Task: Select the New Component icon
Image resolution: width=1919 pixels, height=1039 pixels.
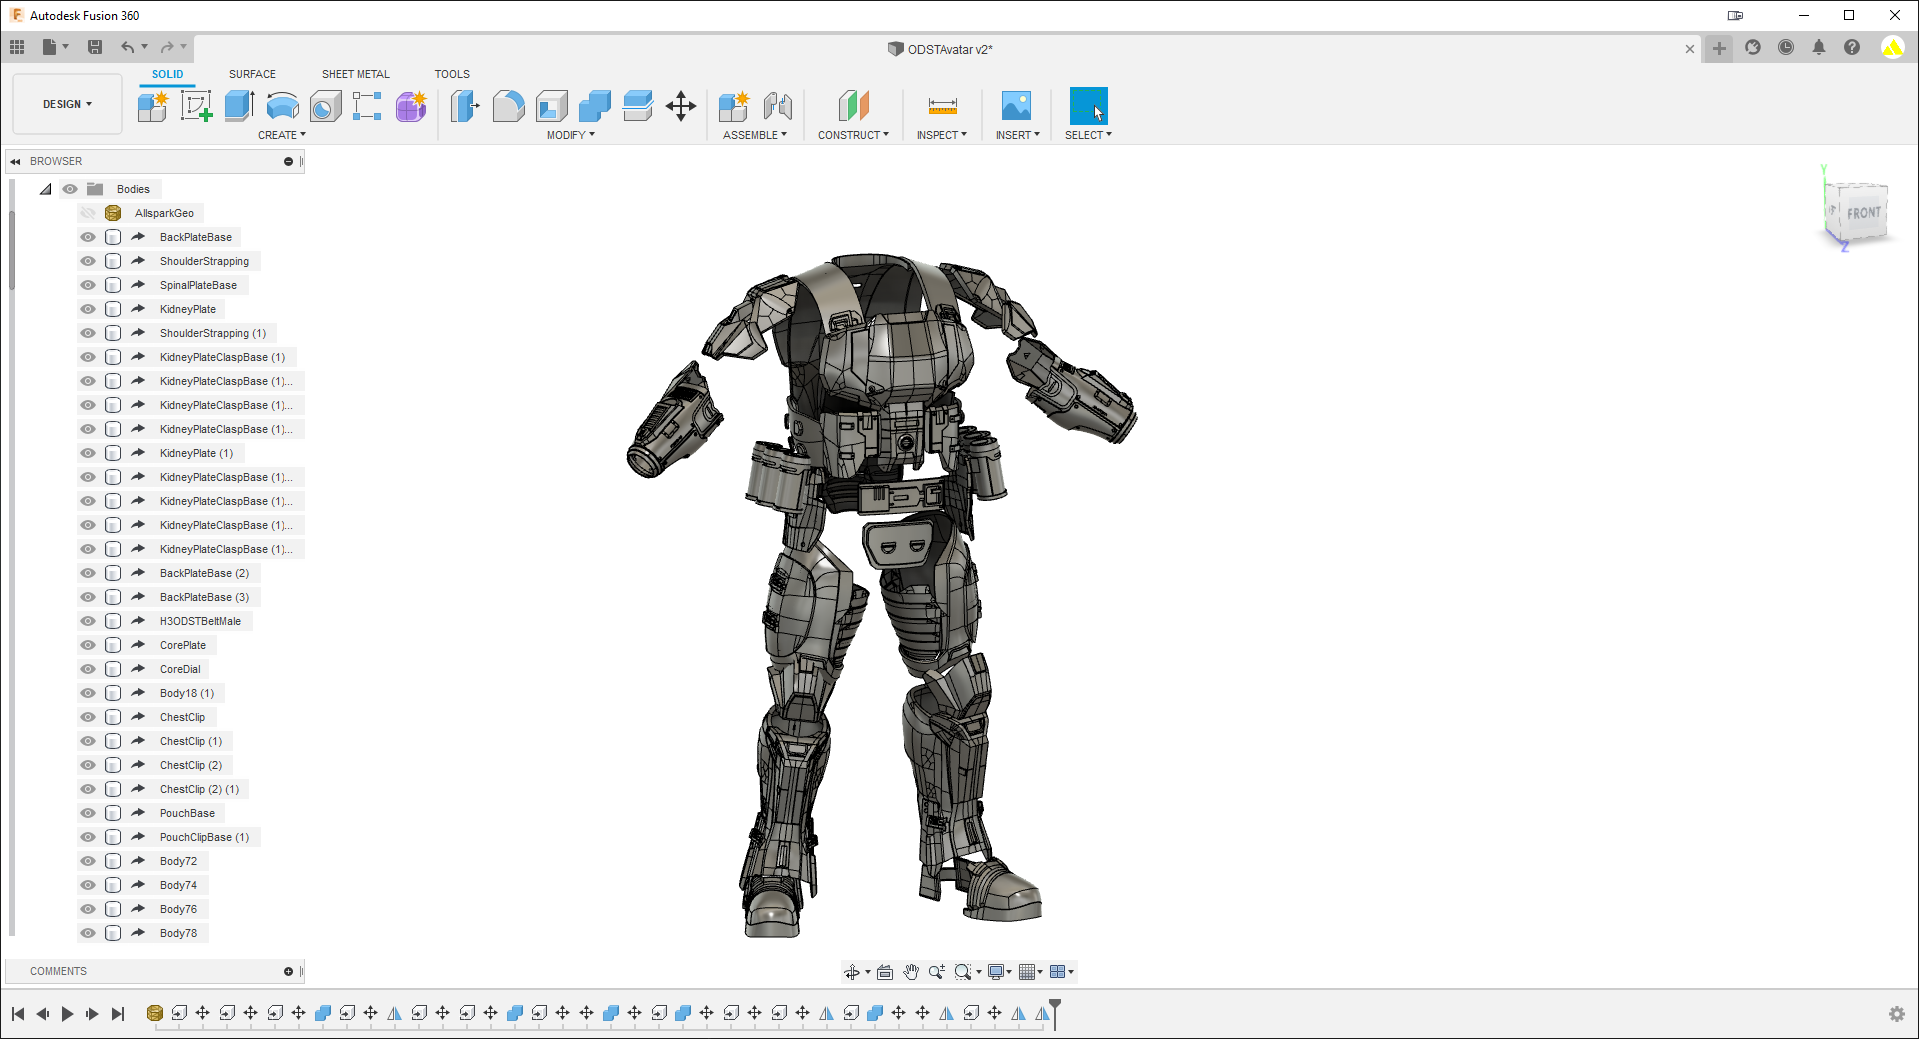Action: tap(153, 106)
